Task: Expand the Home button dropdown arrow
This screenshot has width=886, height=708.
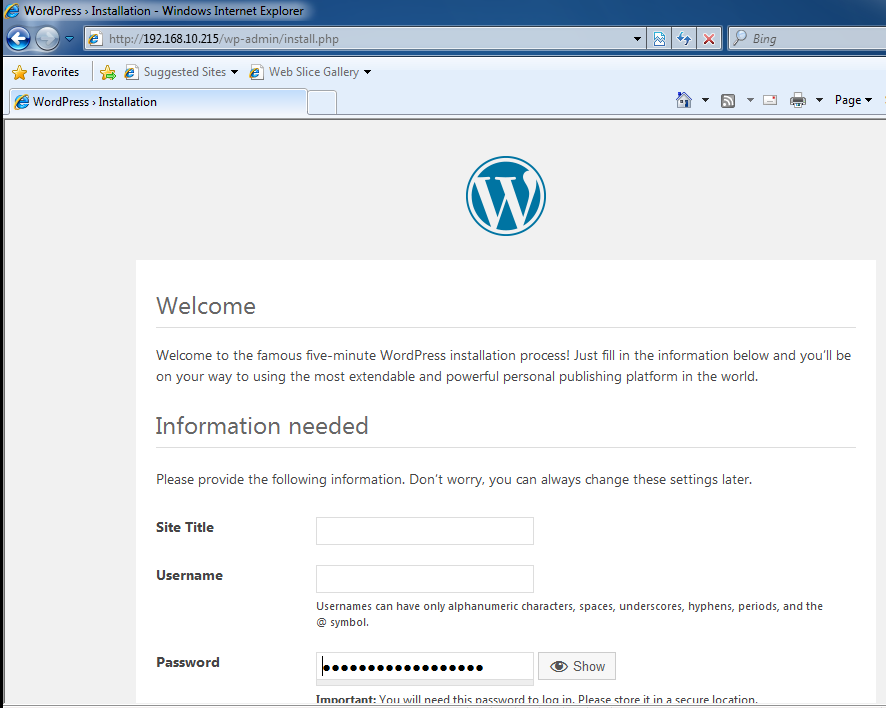Action: tap(705, 100)
